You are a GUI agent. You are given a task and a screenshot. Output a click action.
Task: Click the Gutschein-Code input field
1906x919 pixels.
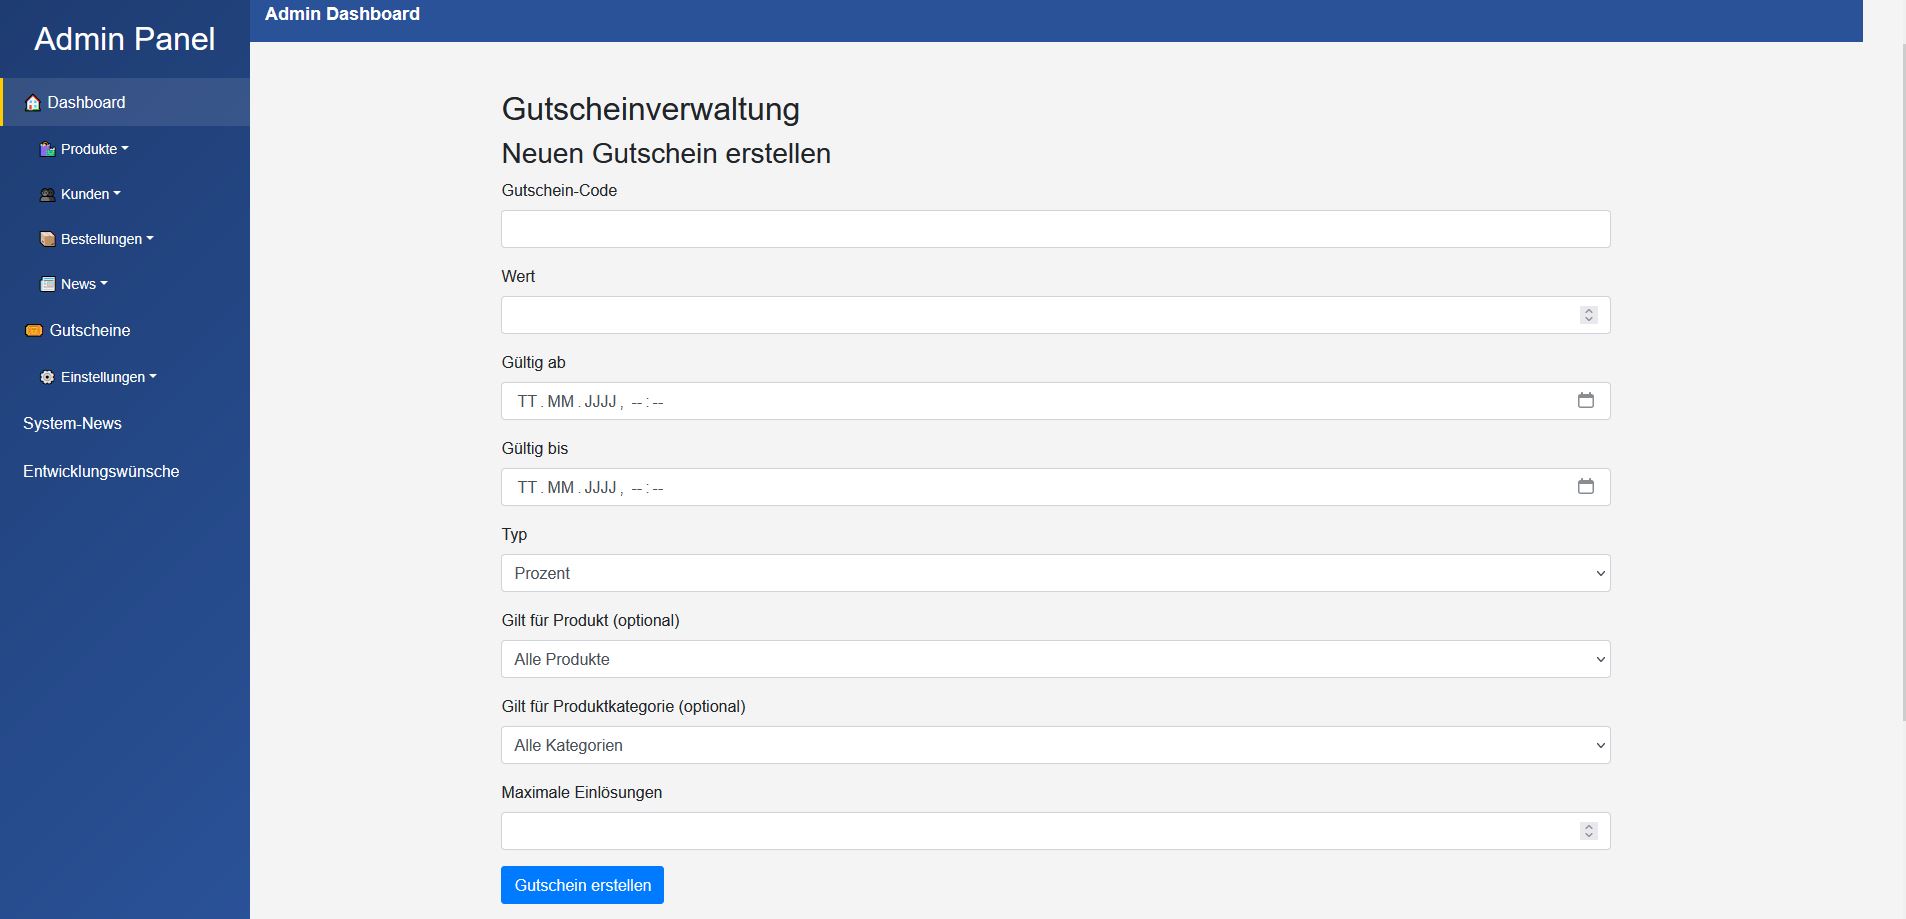point(1055,229)
